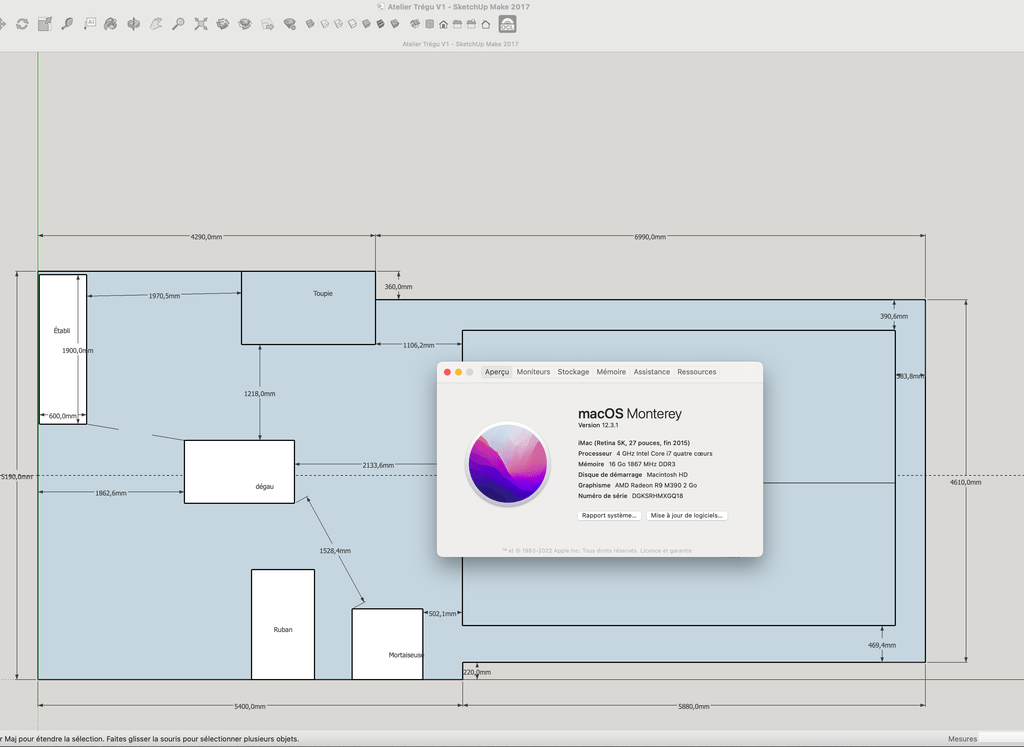Open the Extension Warehouse
Screen dimensions: 1024x747
[245, 24]
